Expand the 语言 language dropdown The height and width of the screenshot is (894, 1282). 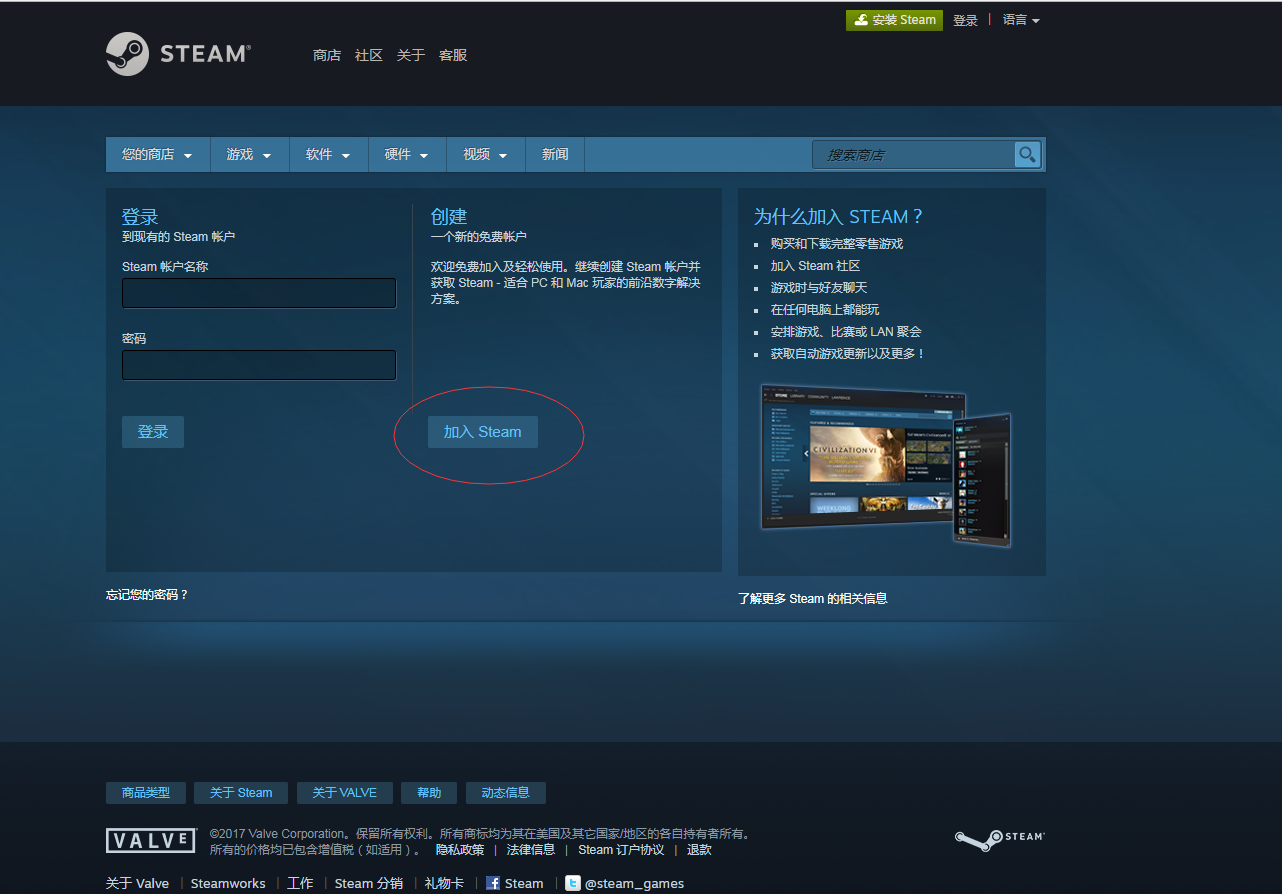click(1021, 20)
